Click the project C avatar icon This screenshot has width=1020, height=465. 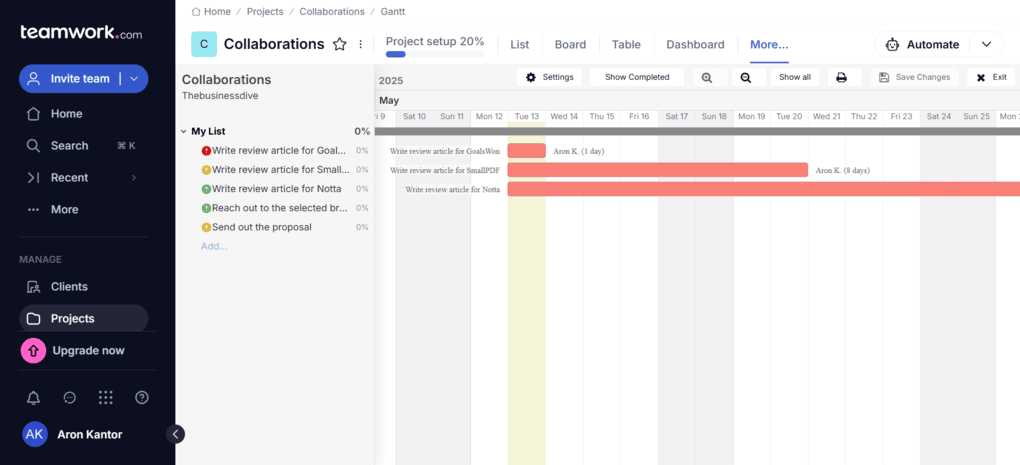click(204, 44)
